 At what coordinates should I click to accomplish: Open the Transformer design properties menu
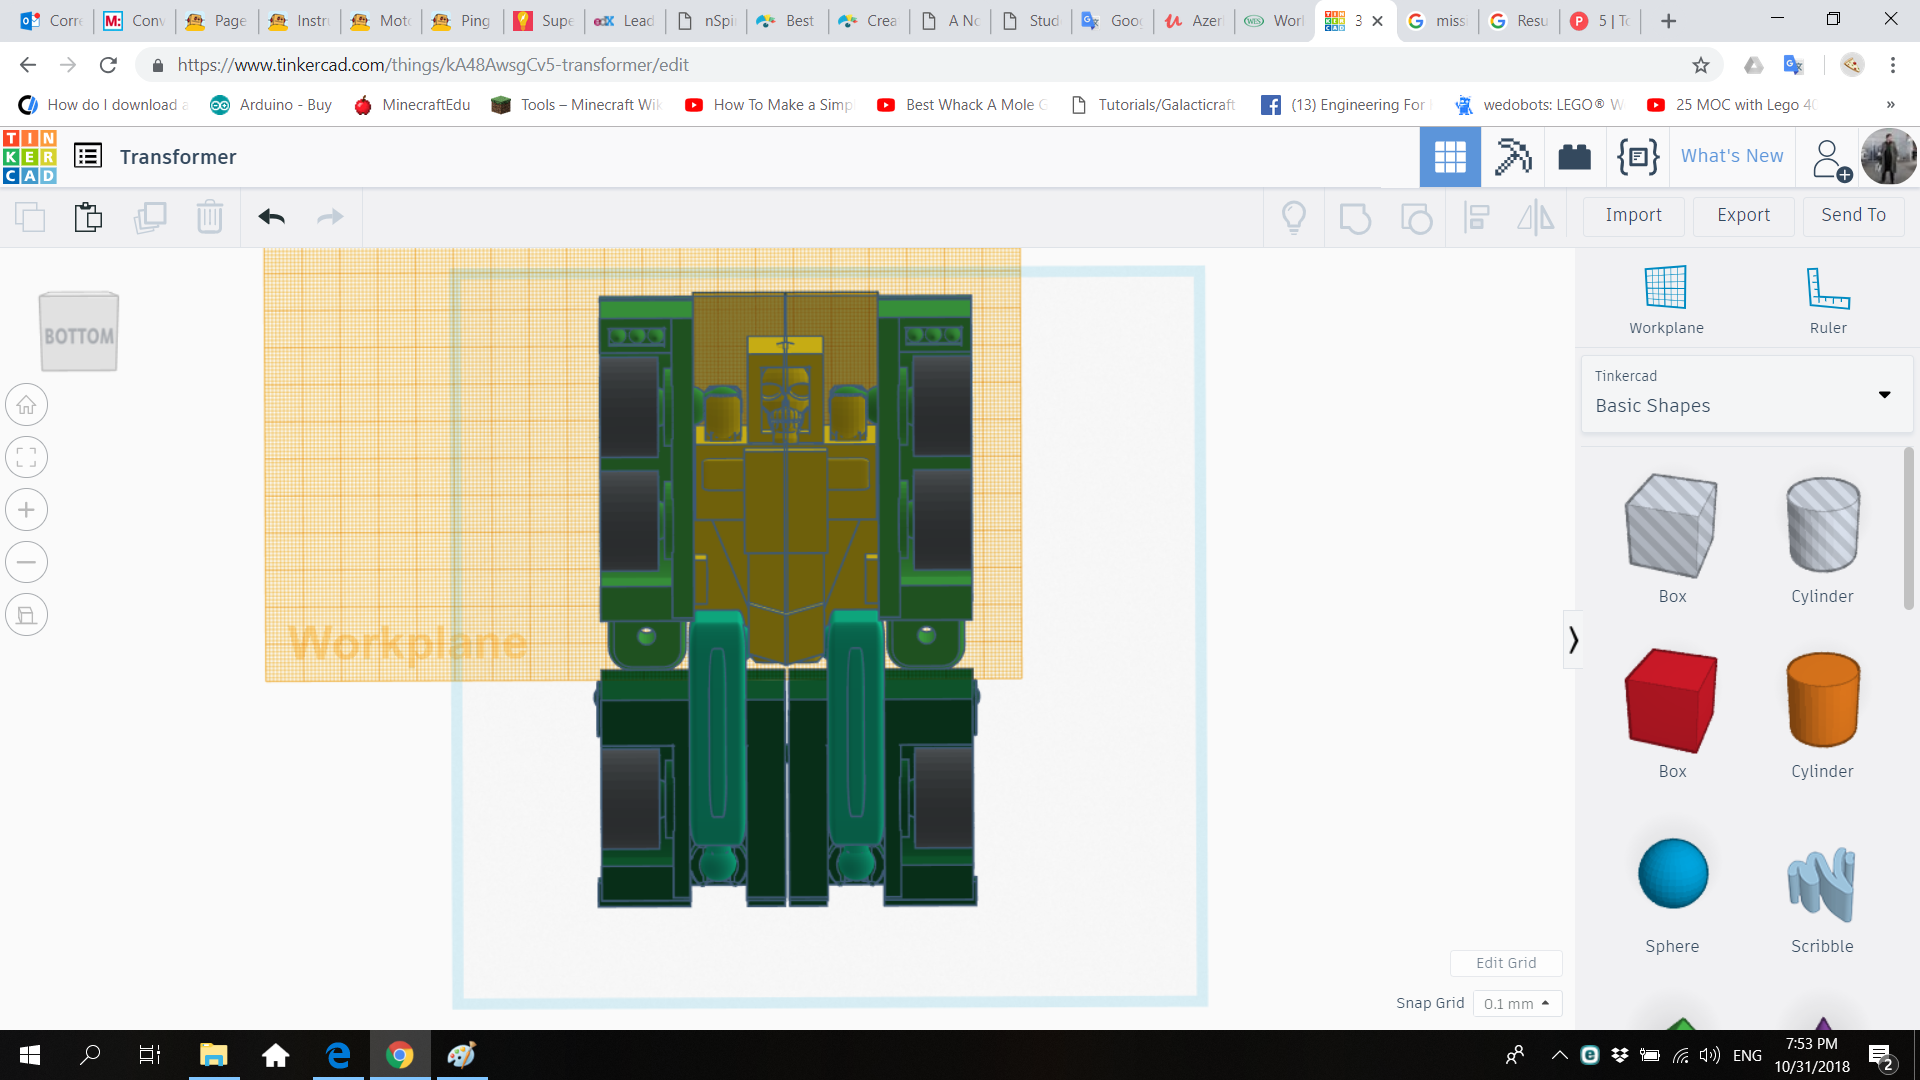pyautogui.click(x=88, y=156)
